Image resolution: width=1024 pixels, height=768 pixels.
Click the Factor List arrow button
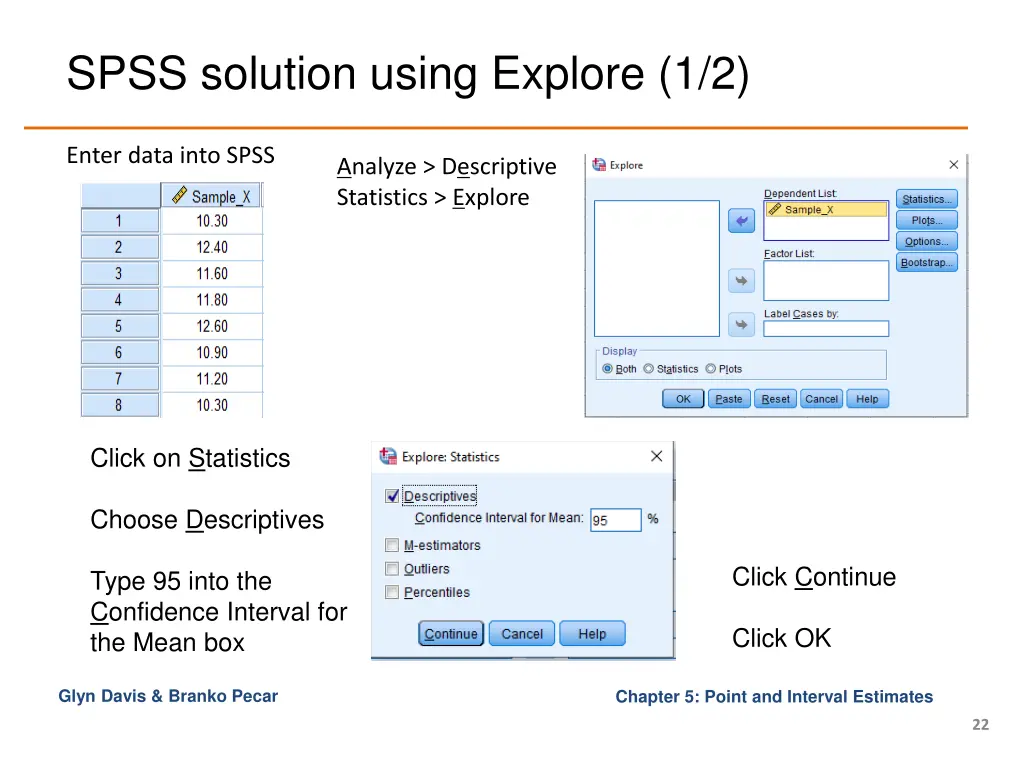(741, 281)
